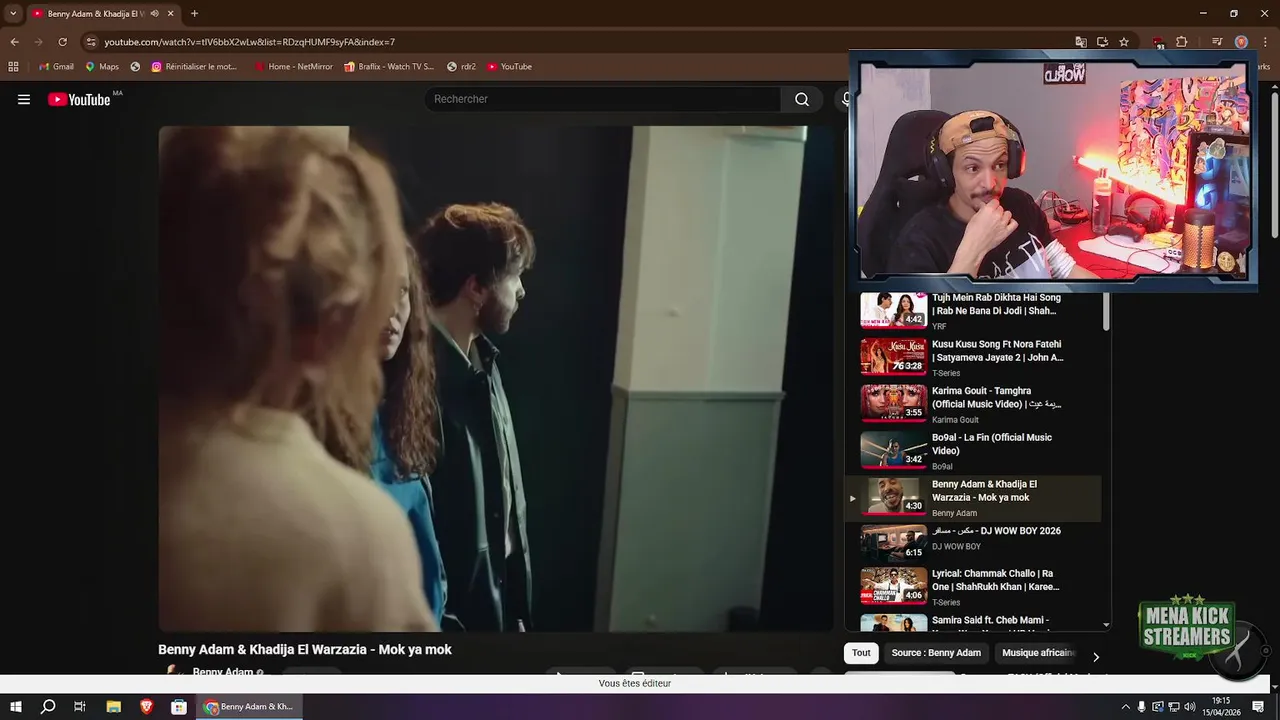Screen dimensions: 1280x720
Task: Select the Tout filter chip
Action: [x=861, y=653]
